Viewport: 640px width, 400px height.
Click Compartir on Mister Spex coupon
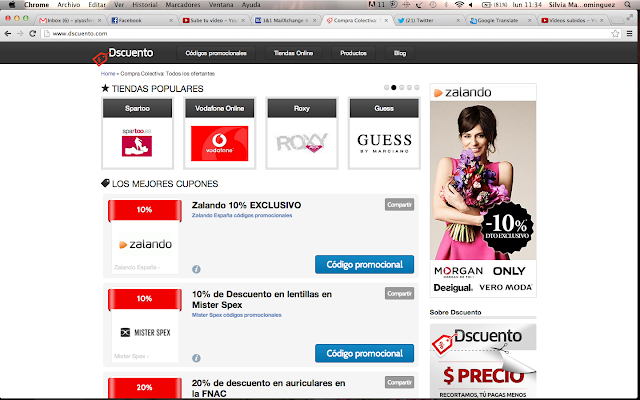(x=399, y=293)
